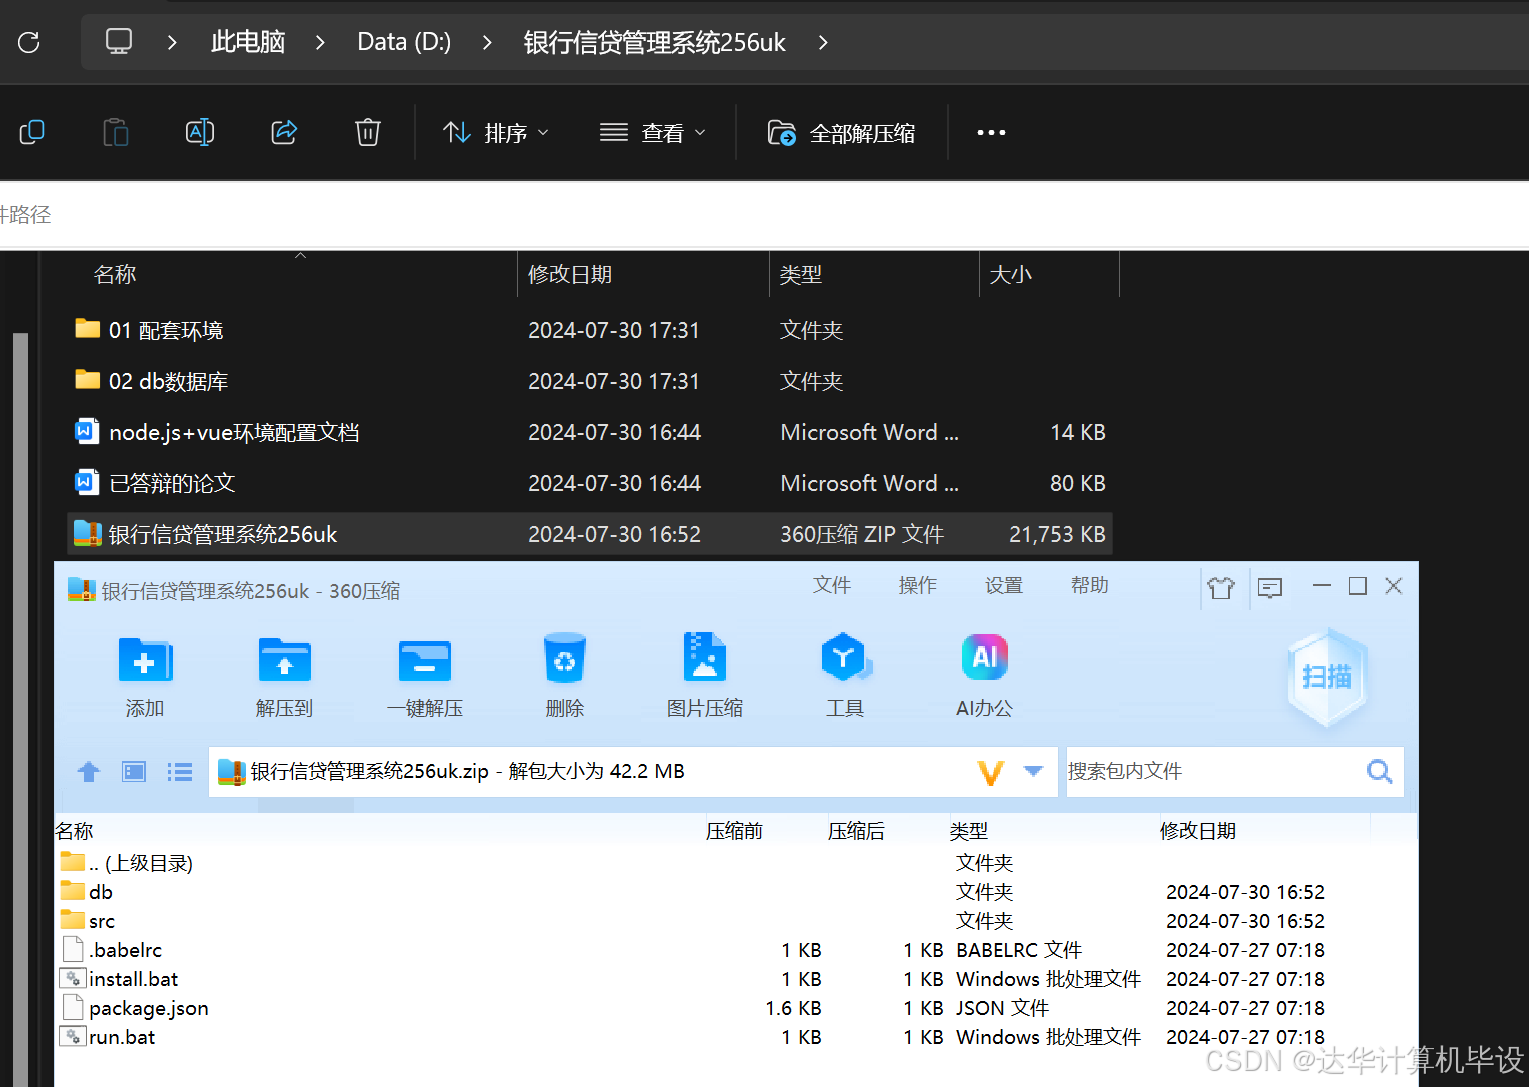Sort archive list by 压缩后 column
This screenshot has width=1529, height=1087.
point(857,831)
